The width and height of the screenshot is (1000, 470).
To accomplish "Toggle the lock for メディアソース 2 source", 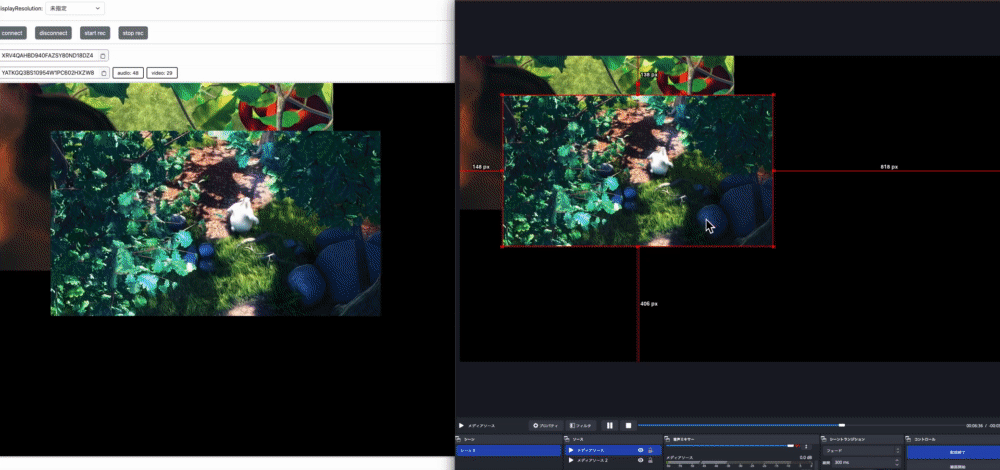I will click(x=651, y=460).
